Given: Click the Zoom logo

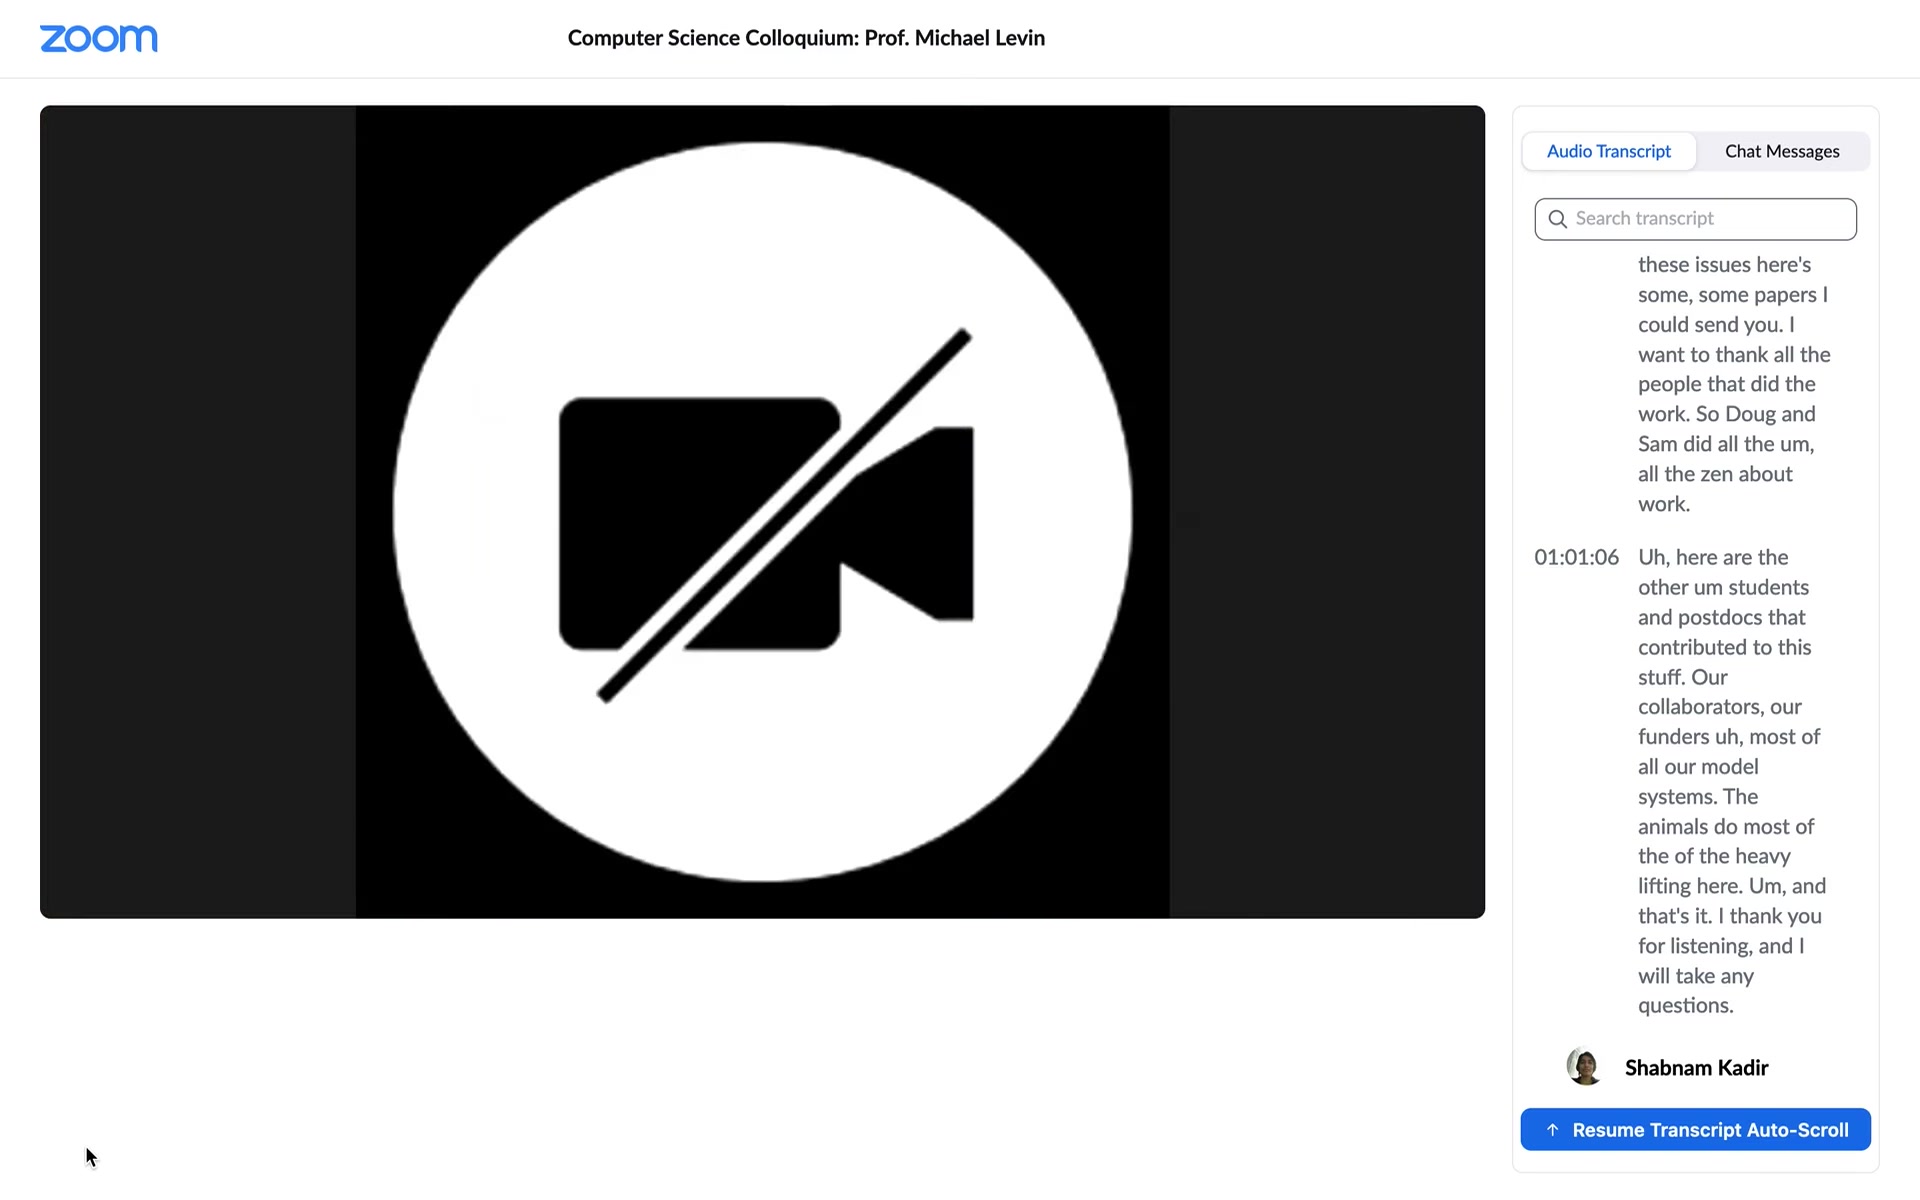Looking at the screenshot, I should click(x=98, y=38).
